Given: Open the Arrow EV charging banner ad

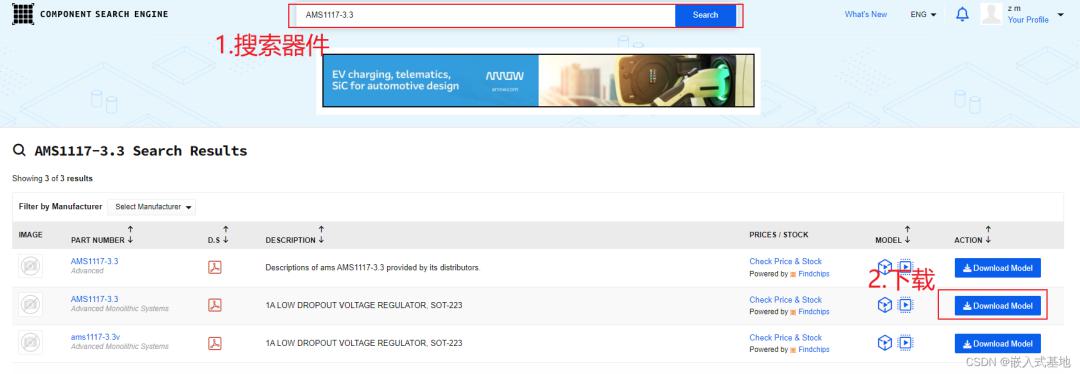Looking at the screenshot, I should tap(539, 80).
